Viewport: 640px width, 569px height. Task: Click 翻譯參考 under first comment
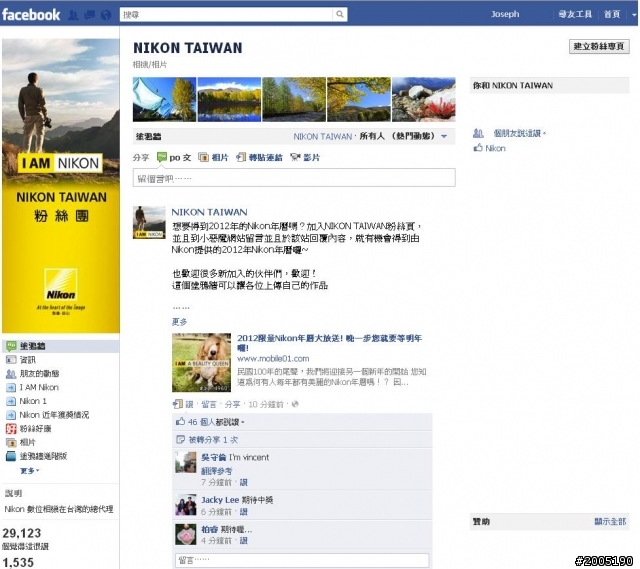pyautogui.click(x=216, y=471)
